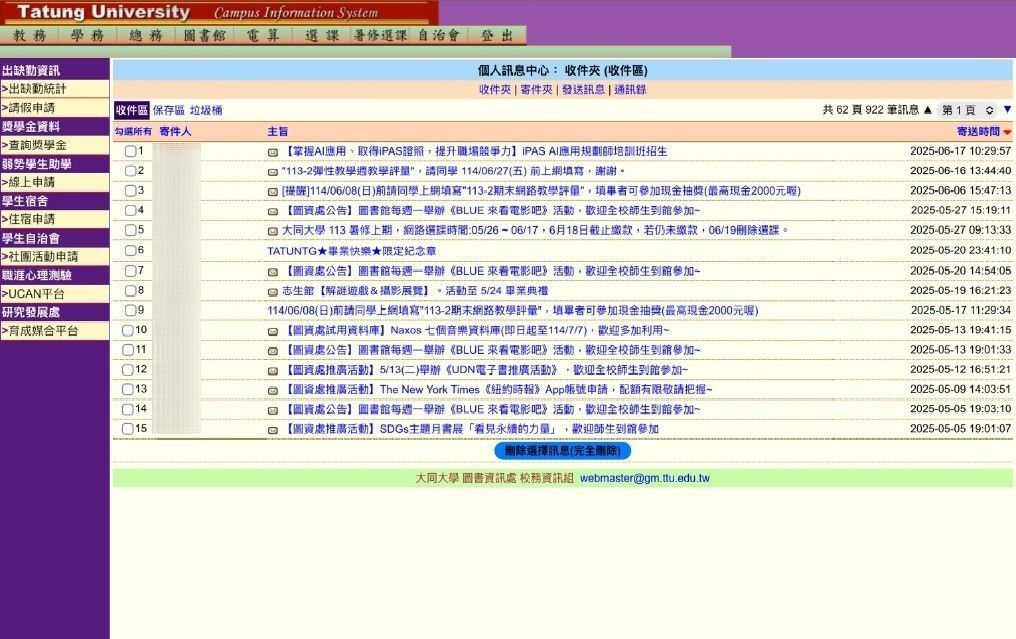Image resolution: width=1016 pixels, height=639 pixels.
Task: Open the Naxos 七個音樂資料庫 message subject
Action: point(478,331)
